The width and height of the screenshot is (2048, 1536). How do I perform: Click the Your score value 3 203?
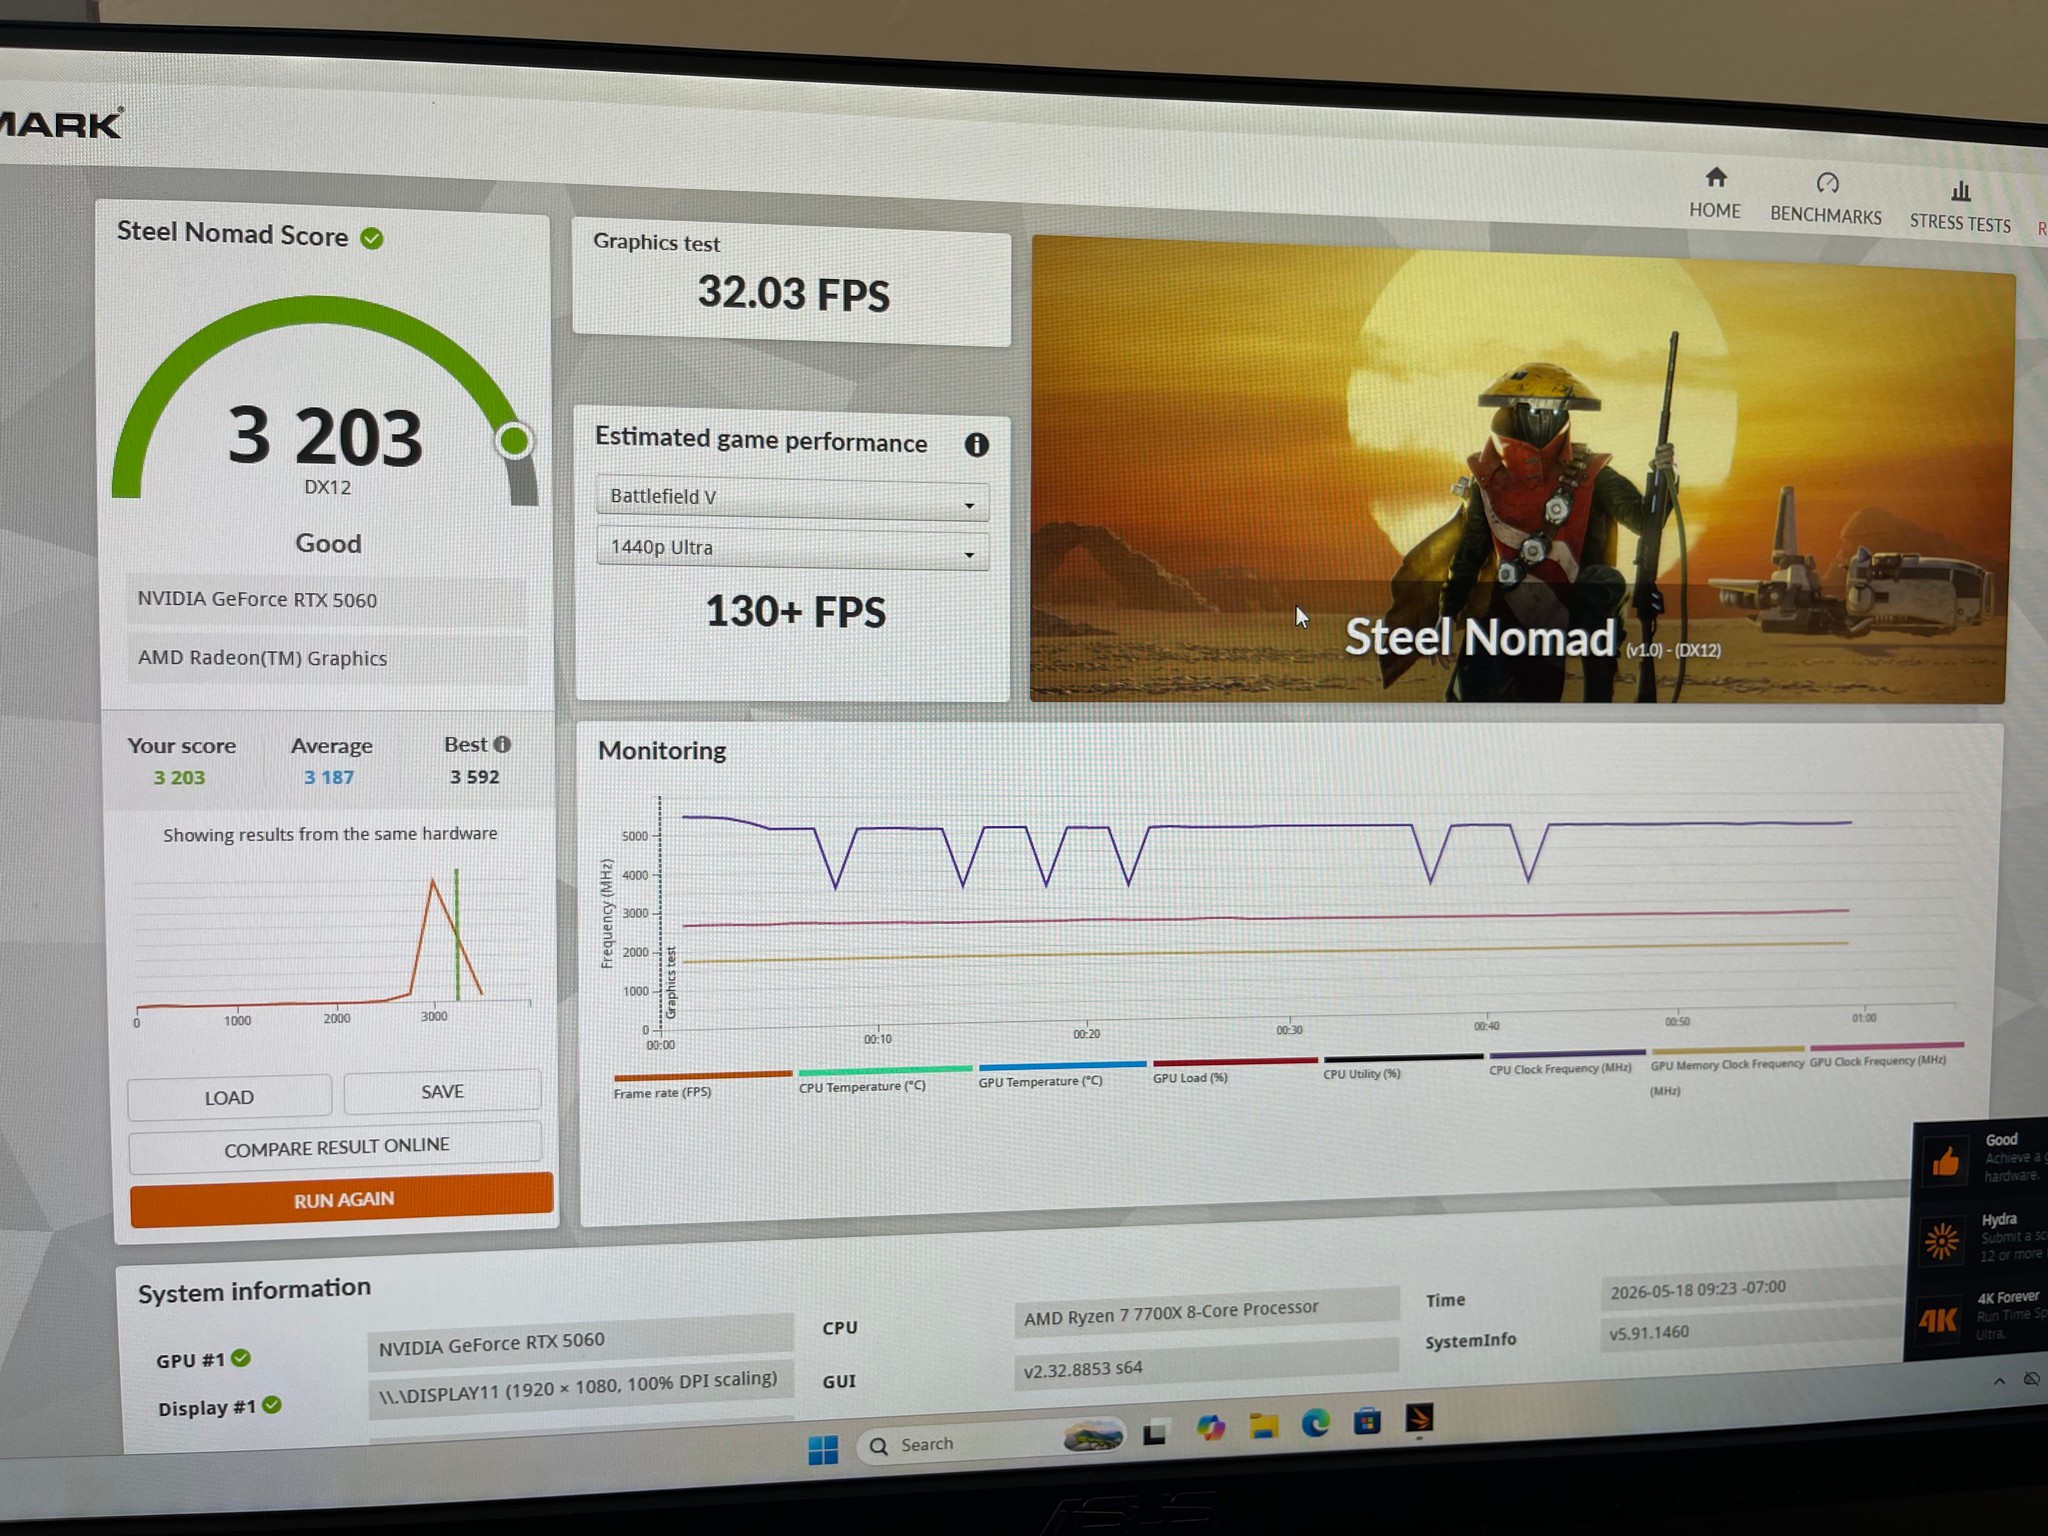click(x=179, y=778)
